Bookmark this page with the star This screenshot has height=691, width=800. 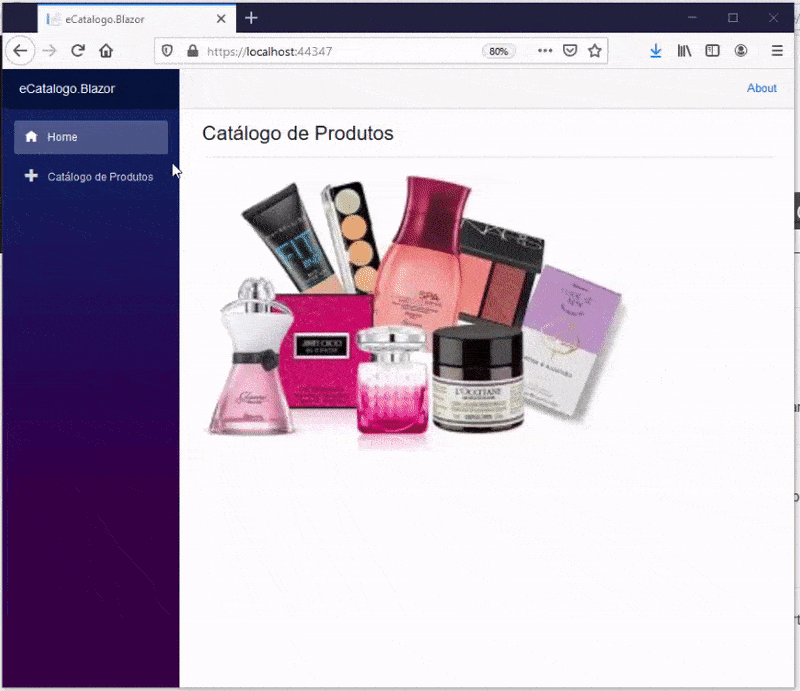(595, 51)
